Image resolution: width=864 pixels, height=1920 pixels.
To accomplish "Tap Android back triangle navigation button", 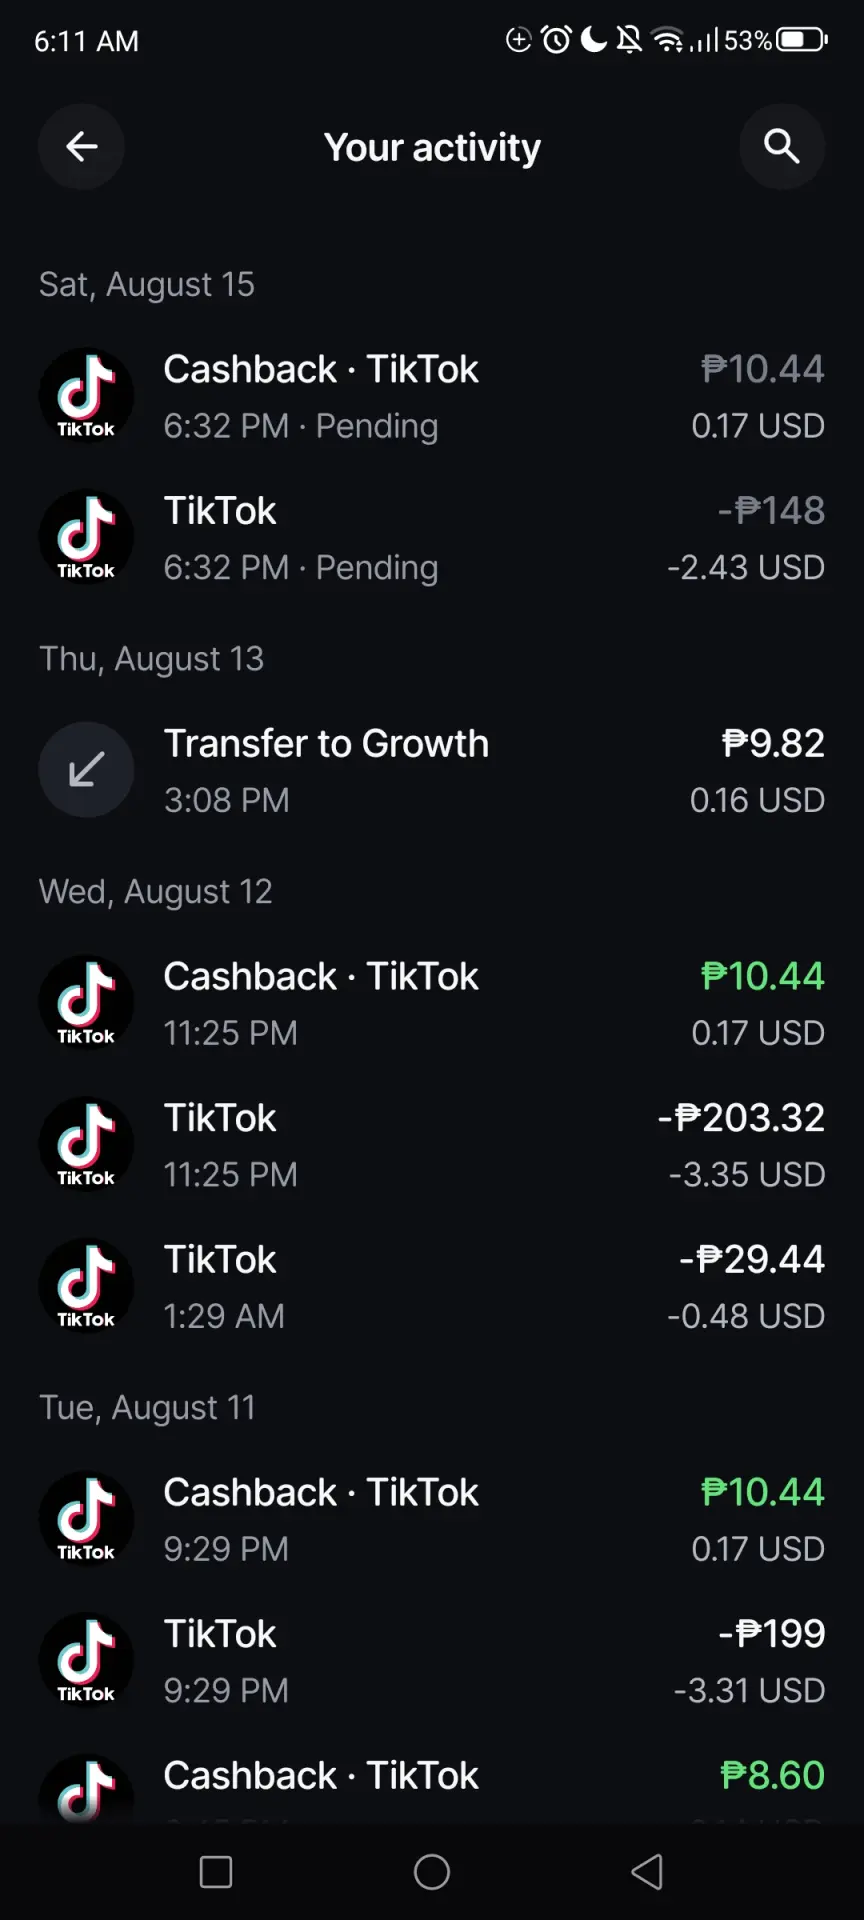I will pos(647,1872).
